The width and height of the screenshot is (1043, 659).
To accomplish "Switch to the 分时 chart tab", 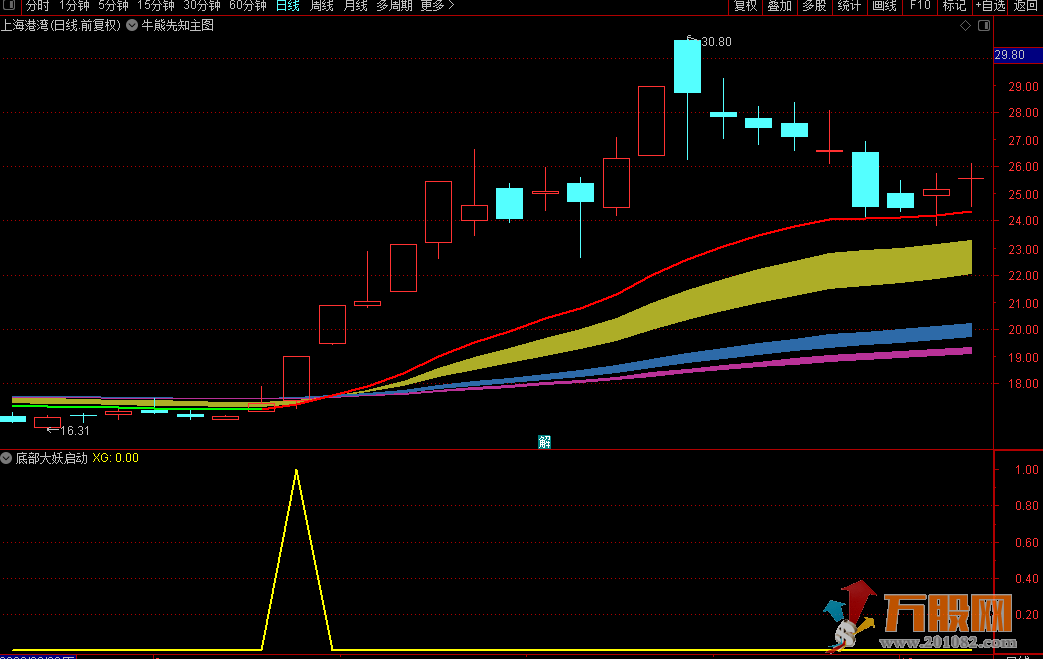I will tap(38, 6).
